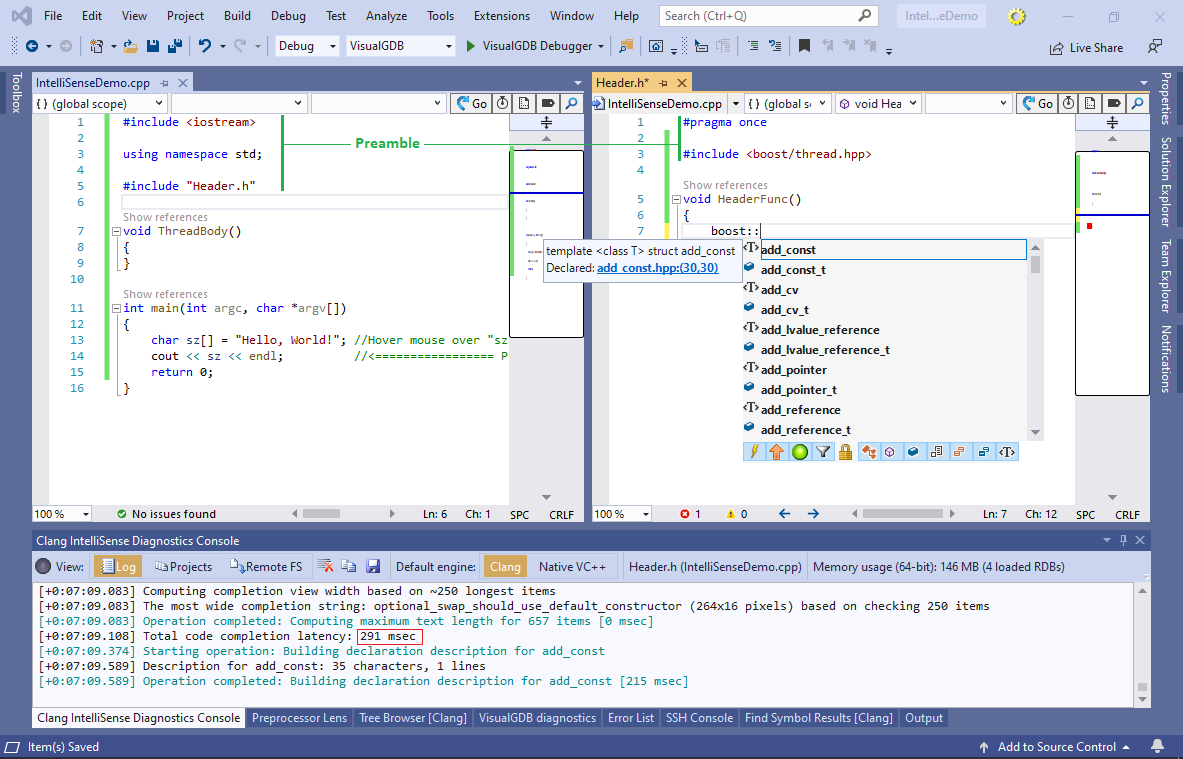
Task: Click the feedback person icon at top right
Action: click(1154, 47)
